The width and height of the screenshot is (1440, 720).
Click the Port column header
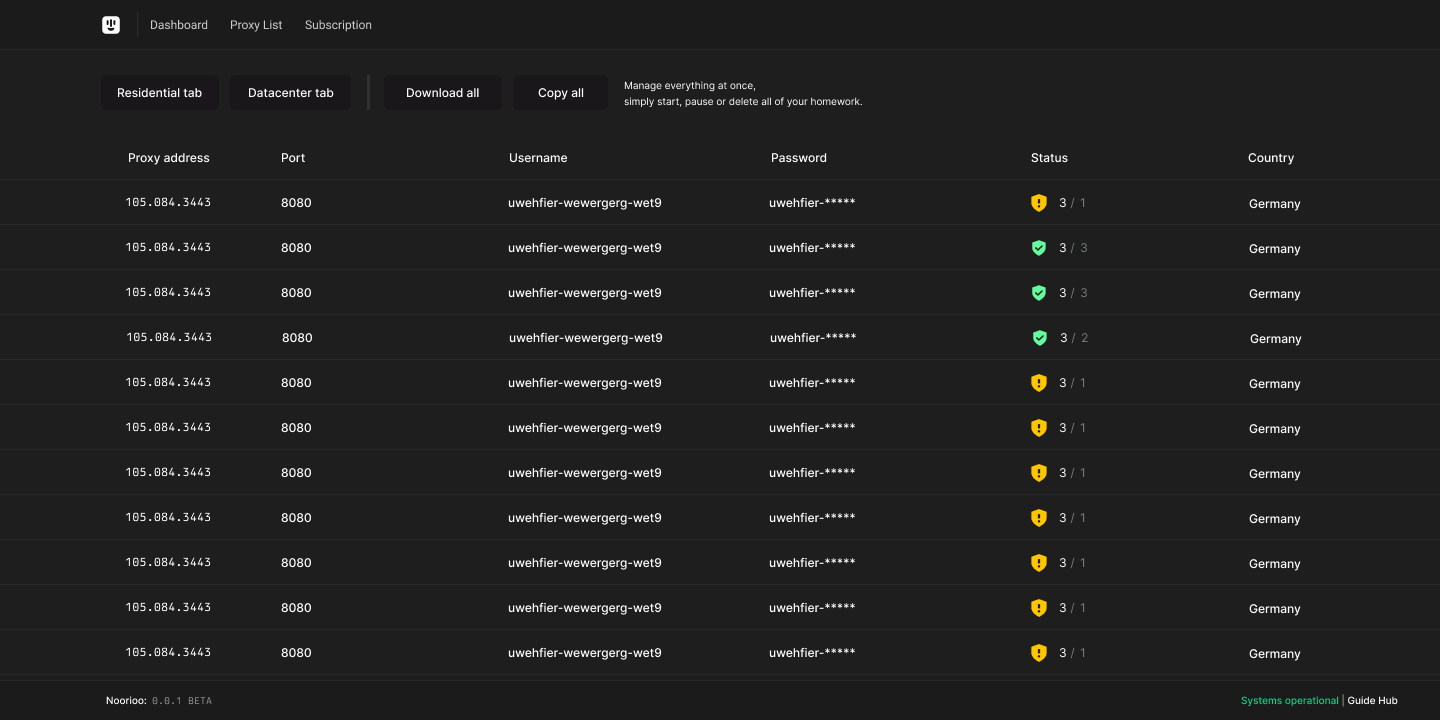293,157
